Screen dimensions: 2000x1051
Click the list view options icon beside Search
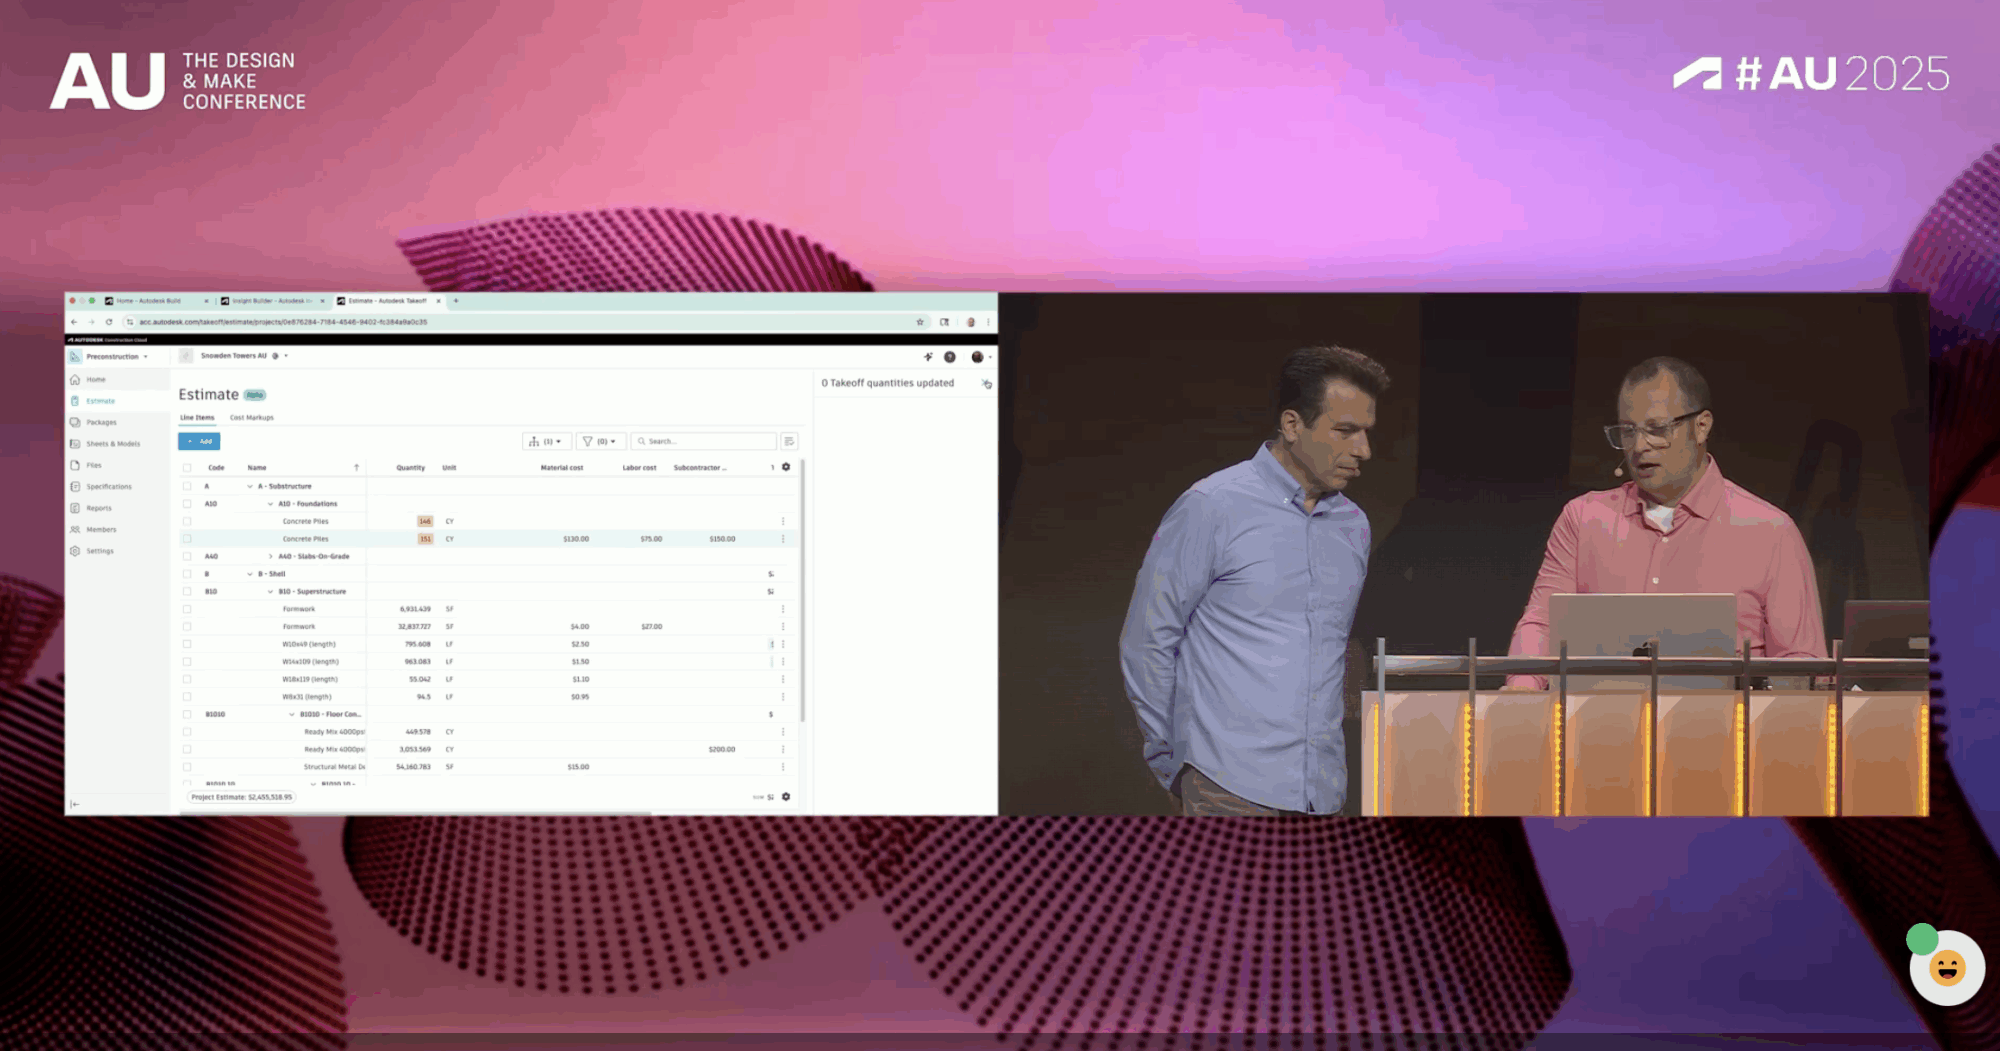789,441
